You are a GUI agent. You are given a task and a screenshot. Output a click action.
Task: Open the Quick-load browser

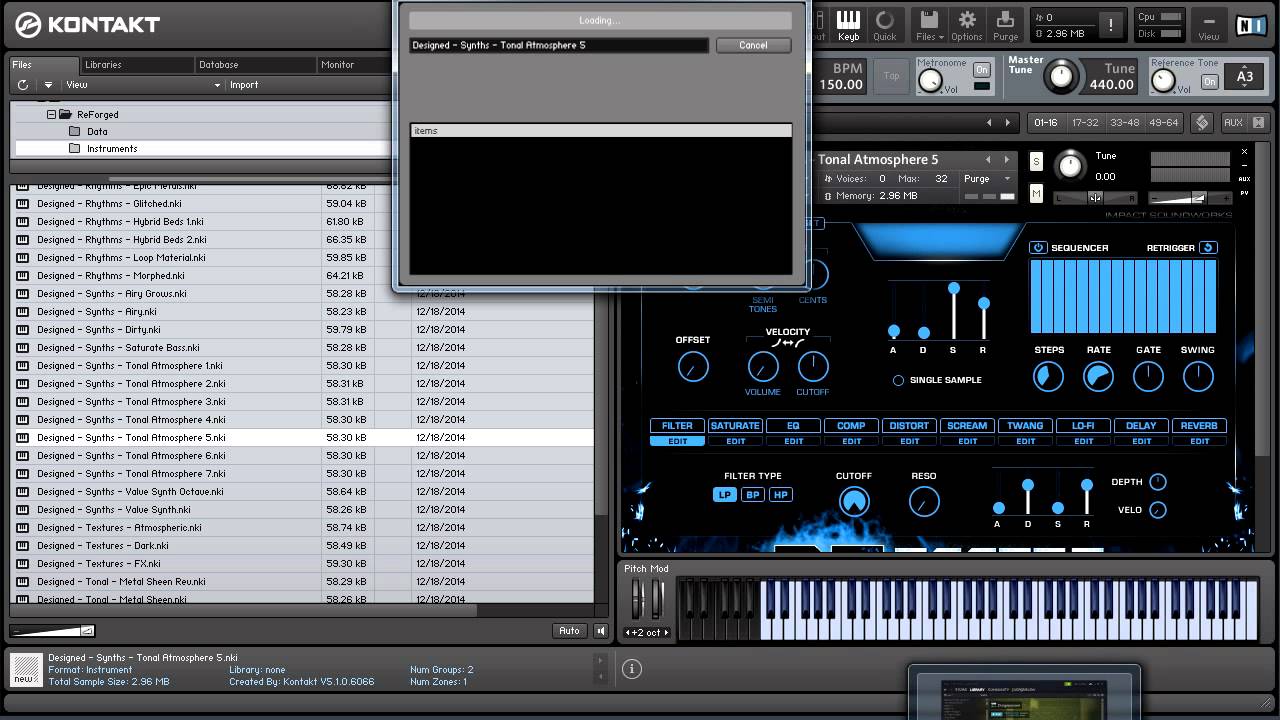pyautogui.click(x=885, y=25)
